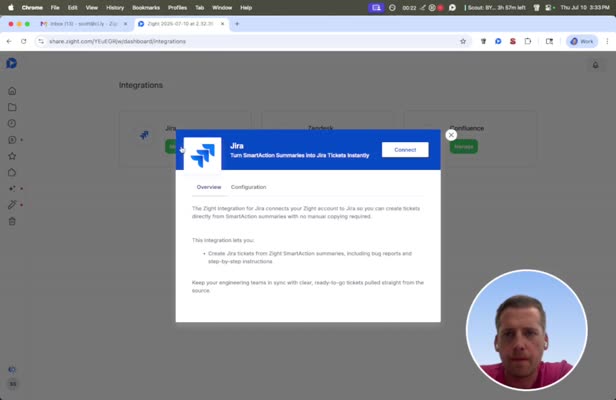Click the Zight extension icon in toolbar
This screenshot has width=616, height=400.
click(498, 41)
